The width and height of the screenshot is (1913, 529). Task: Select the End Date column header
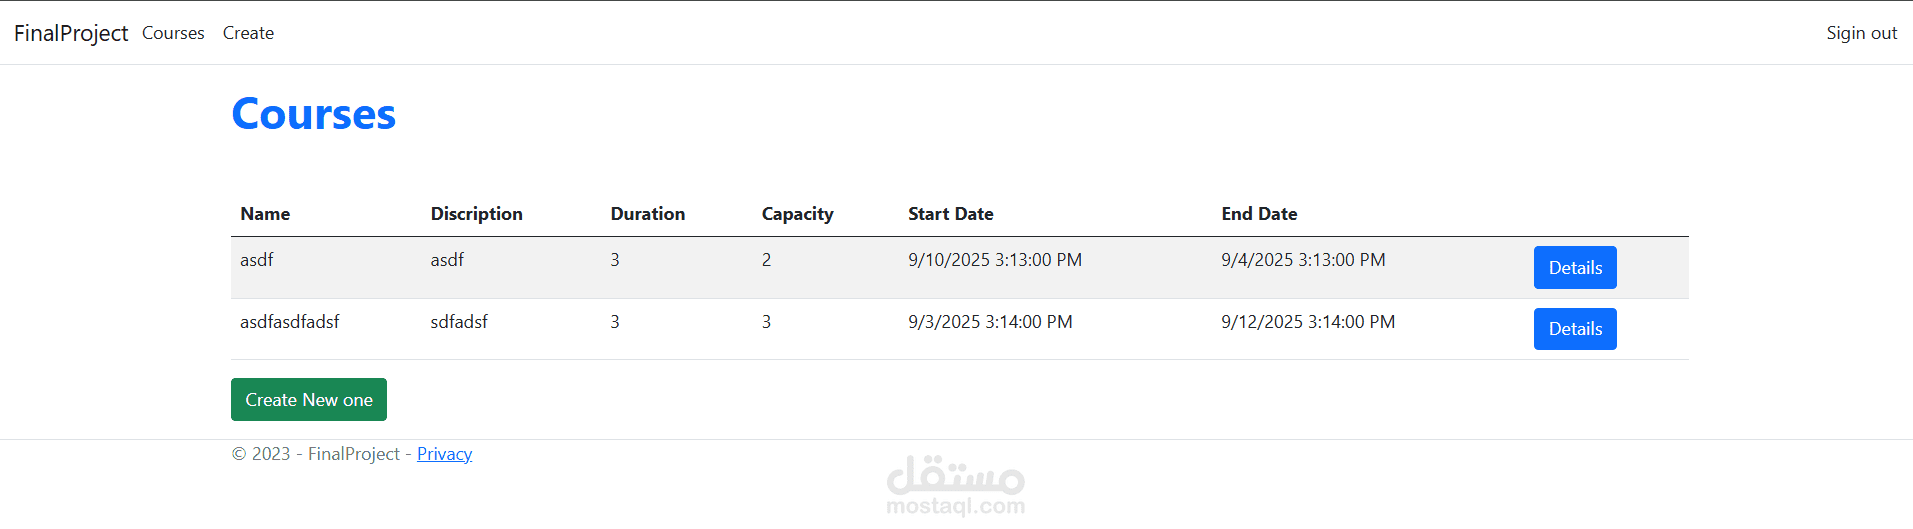[1259, 214]
